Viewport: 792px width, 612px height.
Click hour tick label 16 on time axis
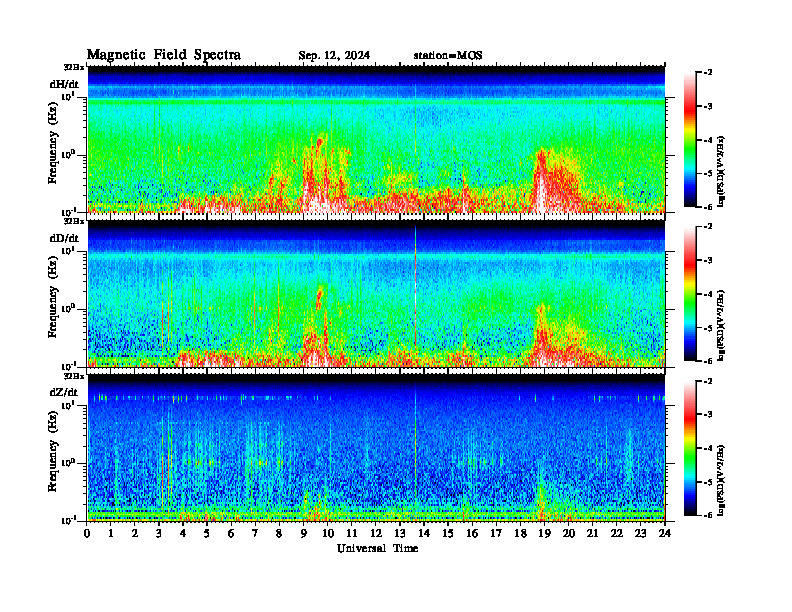[472, 534]
